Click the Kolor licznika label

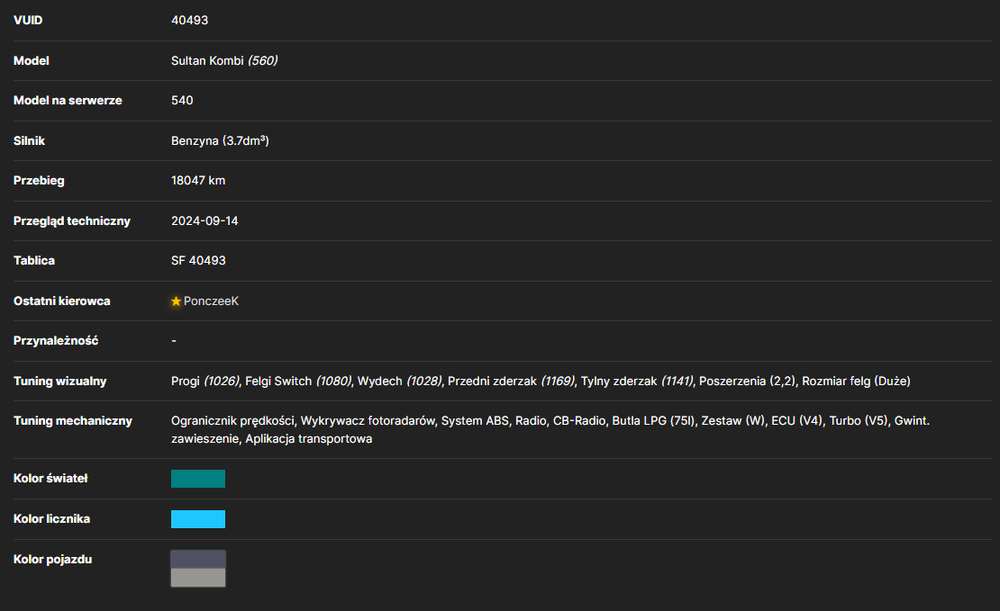[52, 519]
